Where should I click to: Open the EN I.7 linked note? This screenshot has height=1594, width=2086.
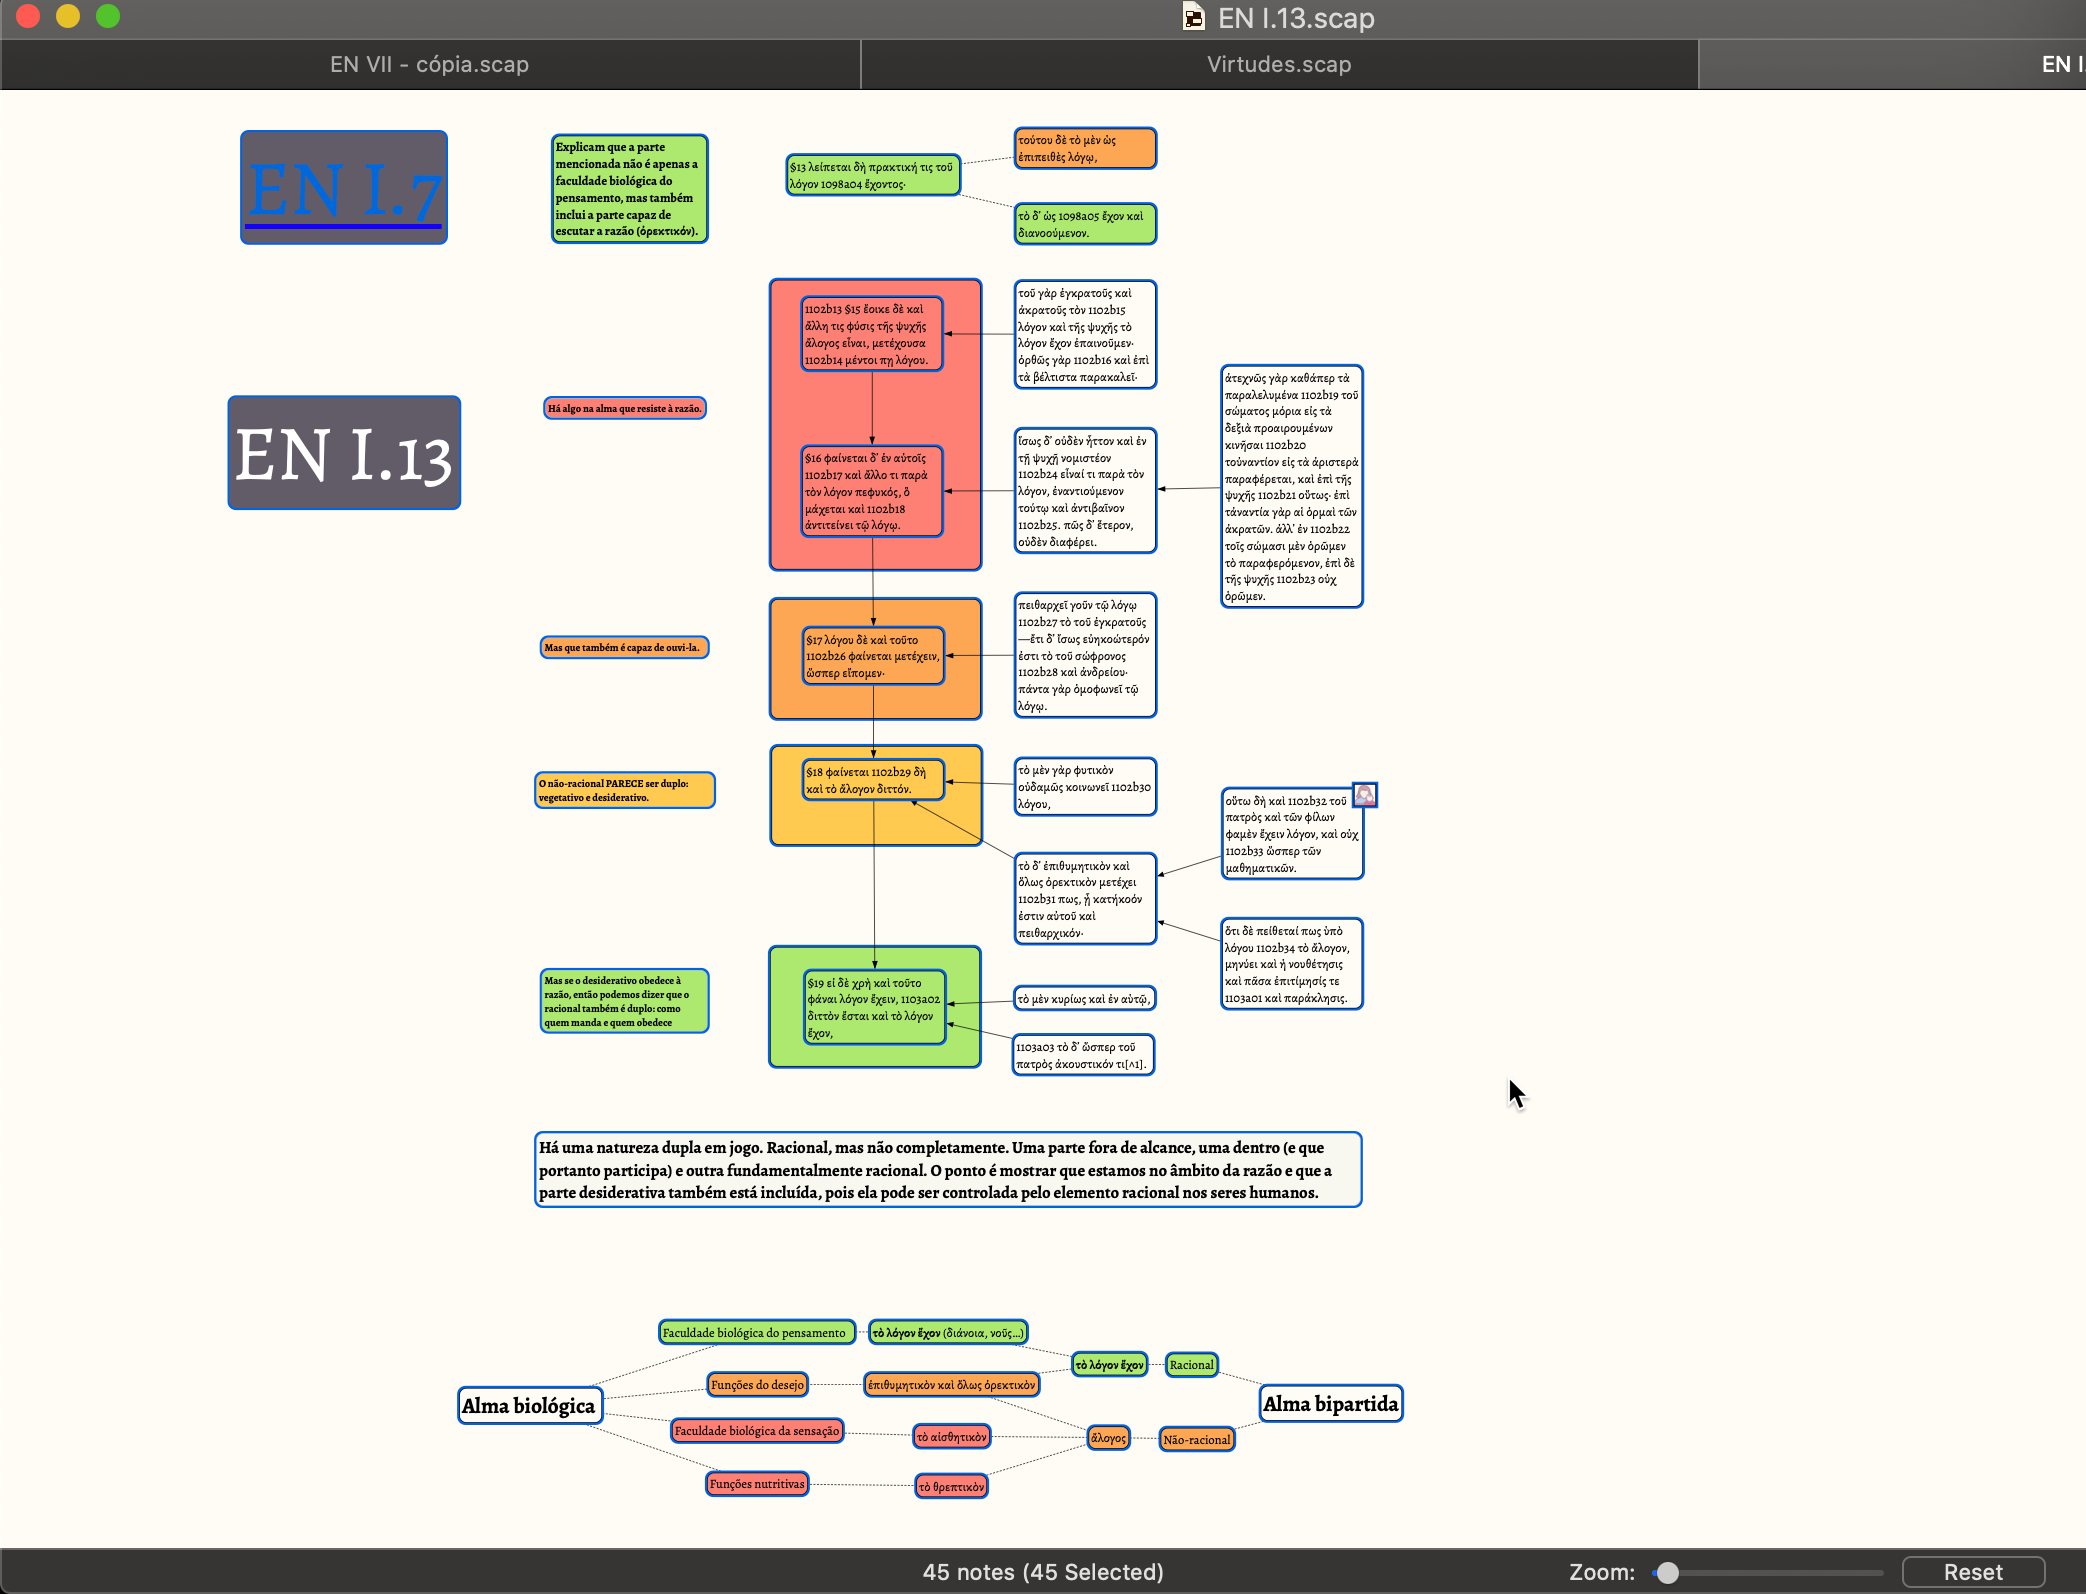tap(344, 187)
